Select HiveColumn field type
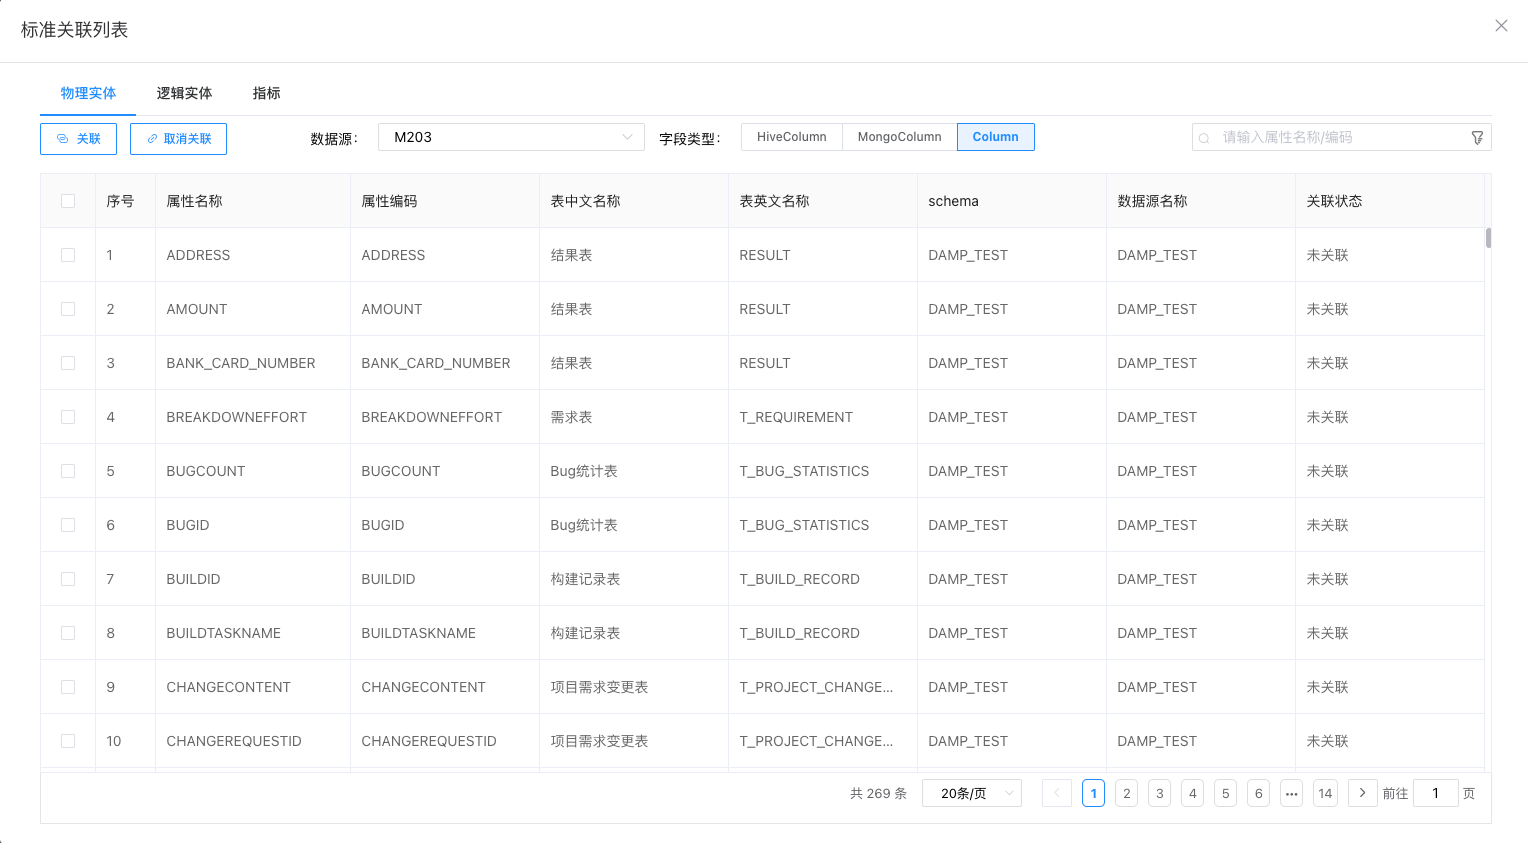Image resolution: width=1528 pixels, height=843 pixels. (791, 137)
